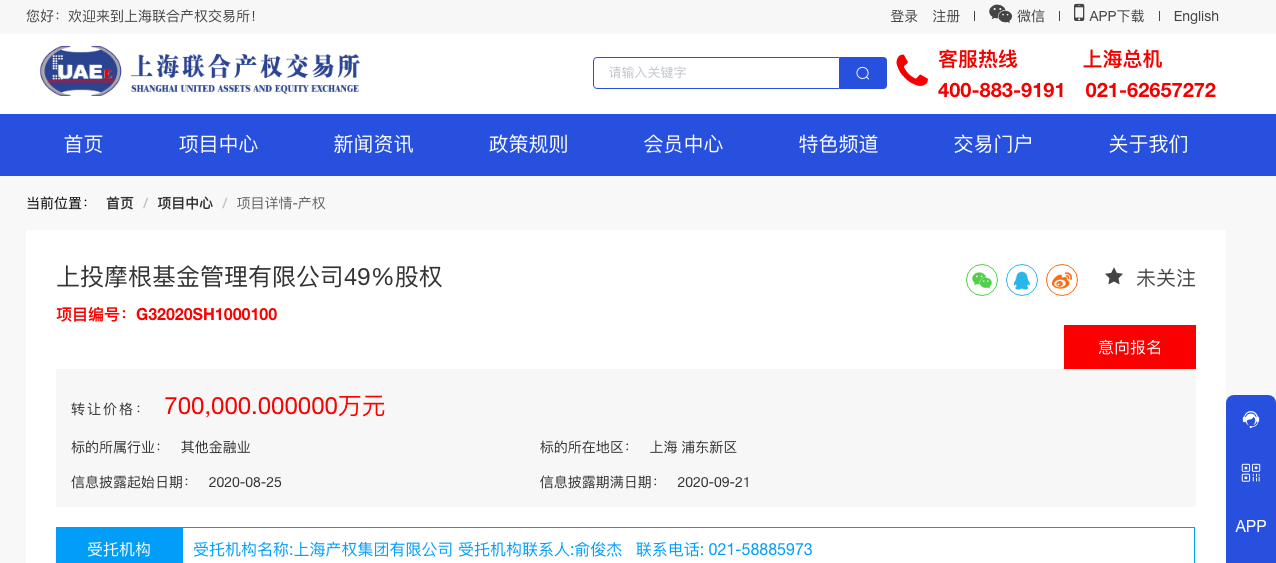Screen dimensions: 1276x563
Task: Click contact phone 021-58885973
Action: tap(760, 550)
